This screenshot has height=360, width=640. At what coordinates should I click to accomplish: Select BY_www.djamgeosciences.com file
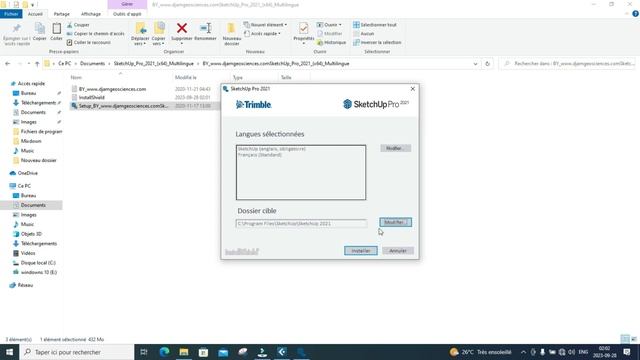tap(112, 89)
